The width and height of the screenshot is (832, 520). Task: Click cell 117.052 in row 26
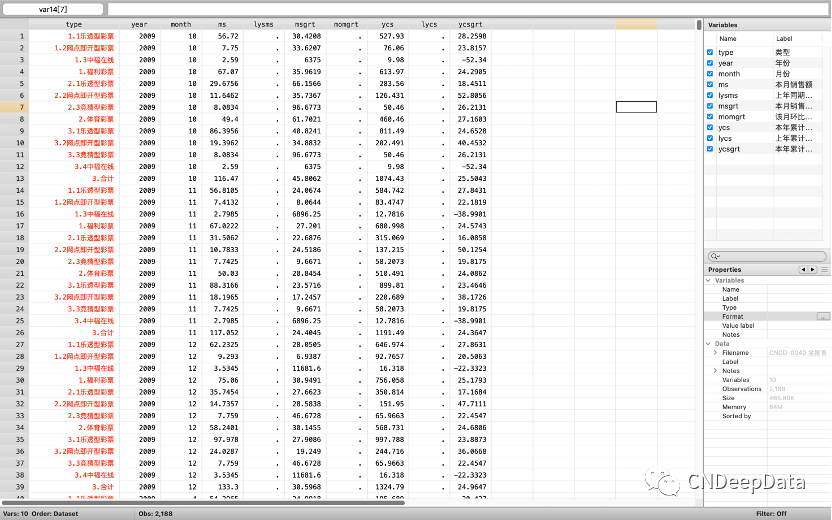(x=222, y=333)
